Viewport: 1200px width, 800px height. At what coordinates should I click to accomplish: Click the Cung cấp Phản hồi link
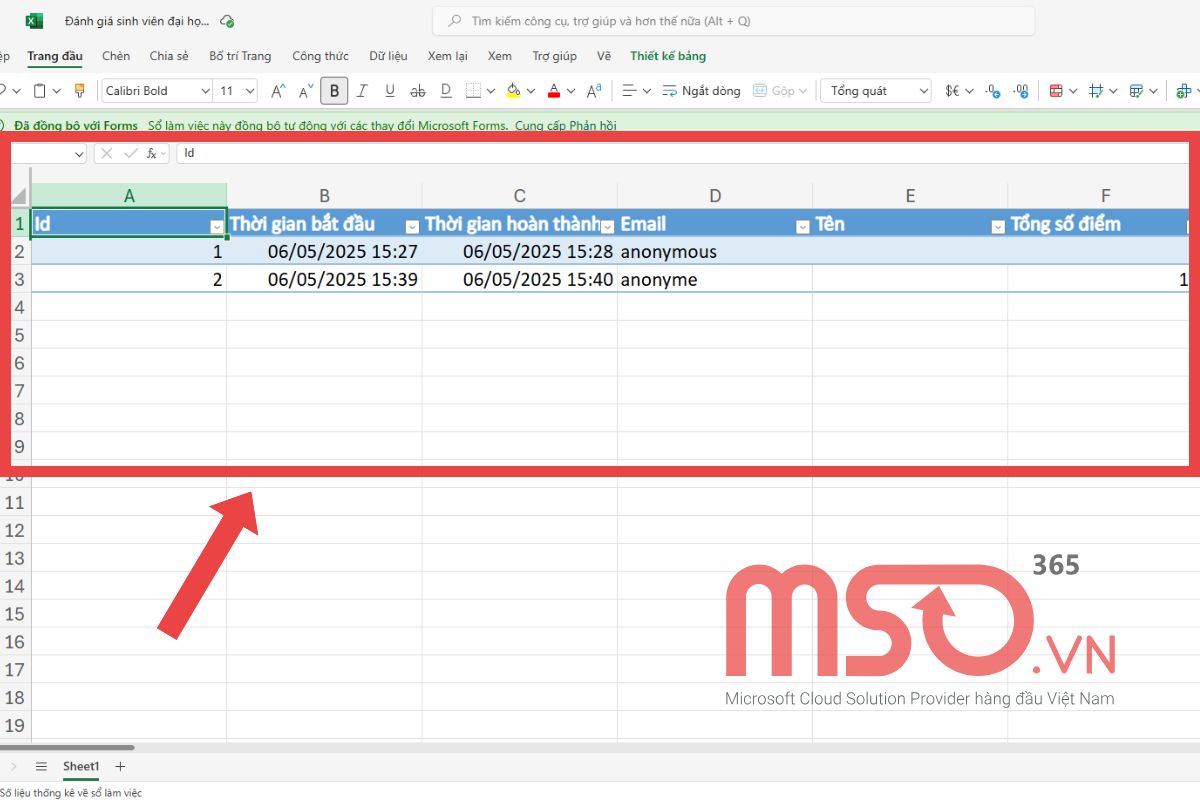point(567,126)
